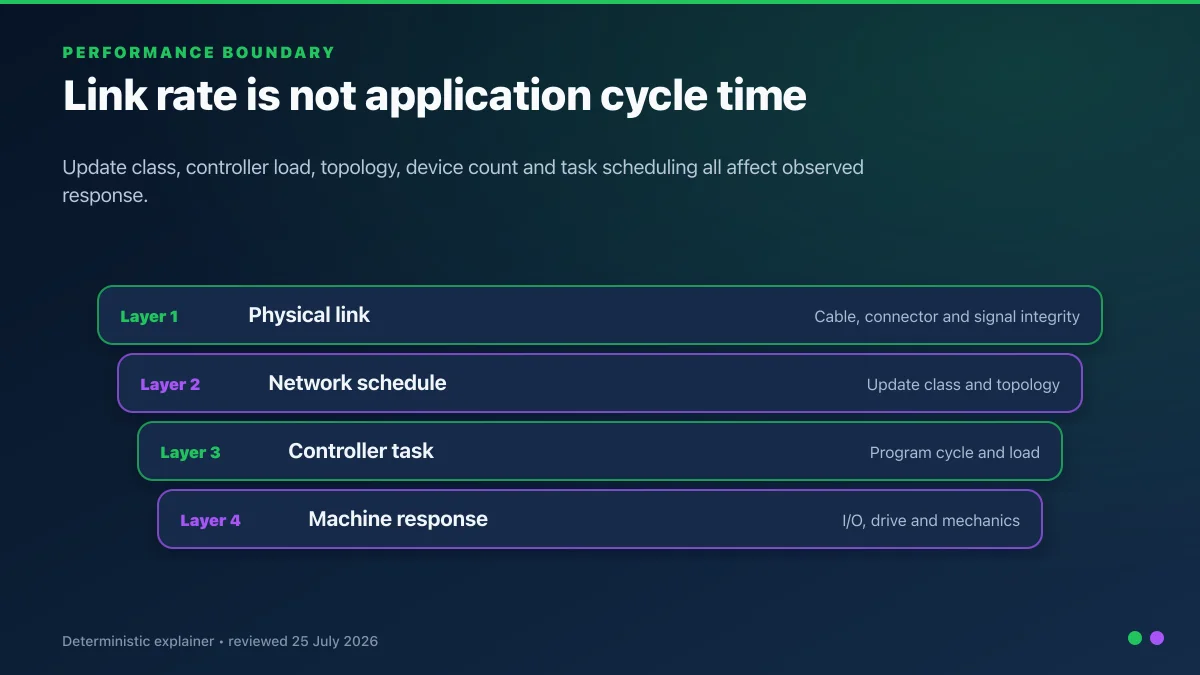Click the slide title about link rate
This screenshot has height=675, width=1200.
[x=435, y=96]
